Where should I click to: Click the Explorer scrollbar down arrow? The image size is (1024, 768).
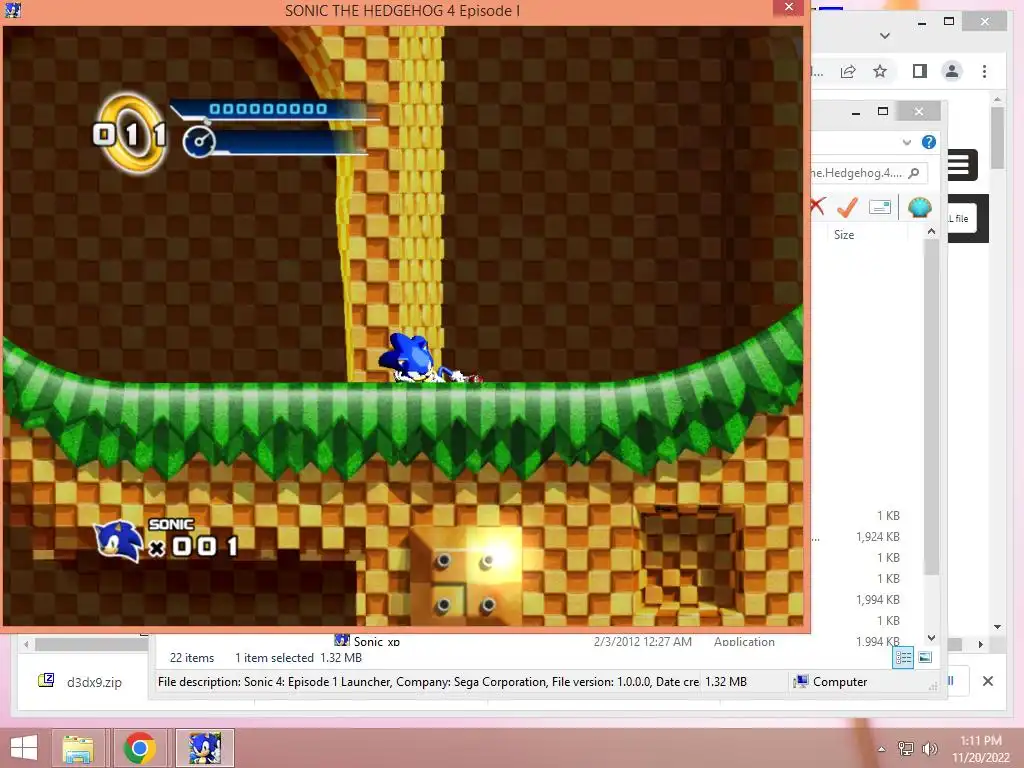point(932,637)
